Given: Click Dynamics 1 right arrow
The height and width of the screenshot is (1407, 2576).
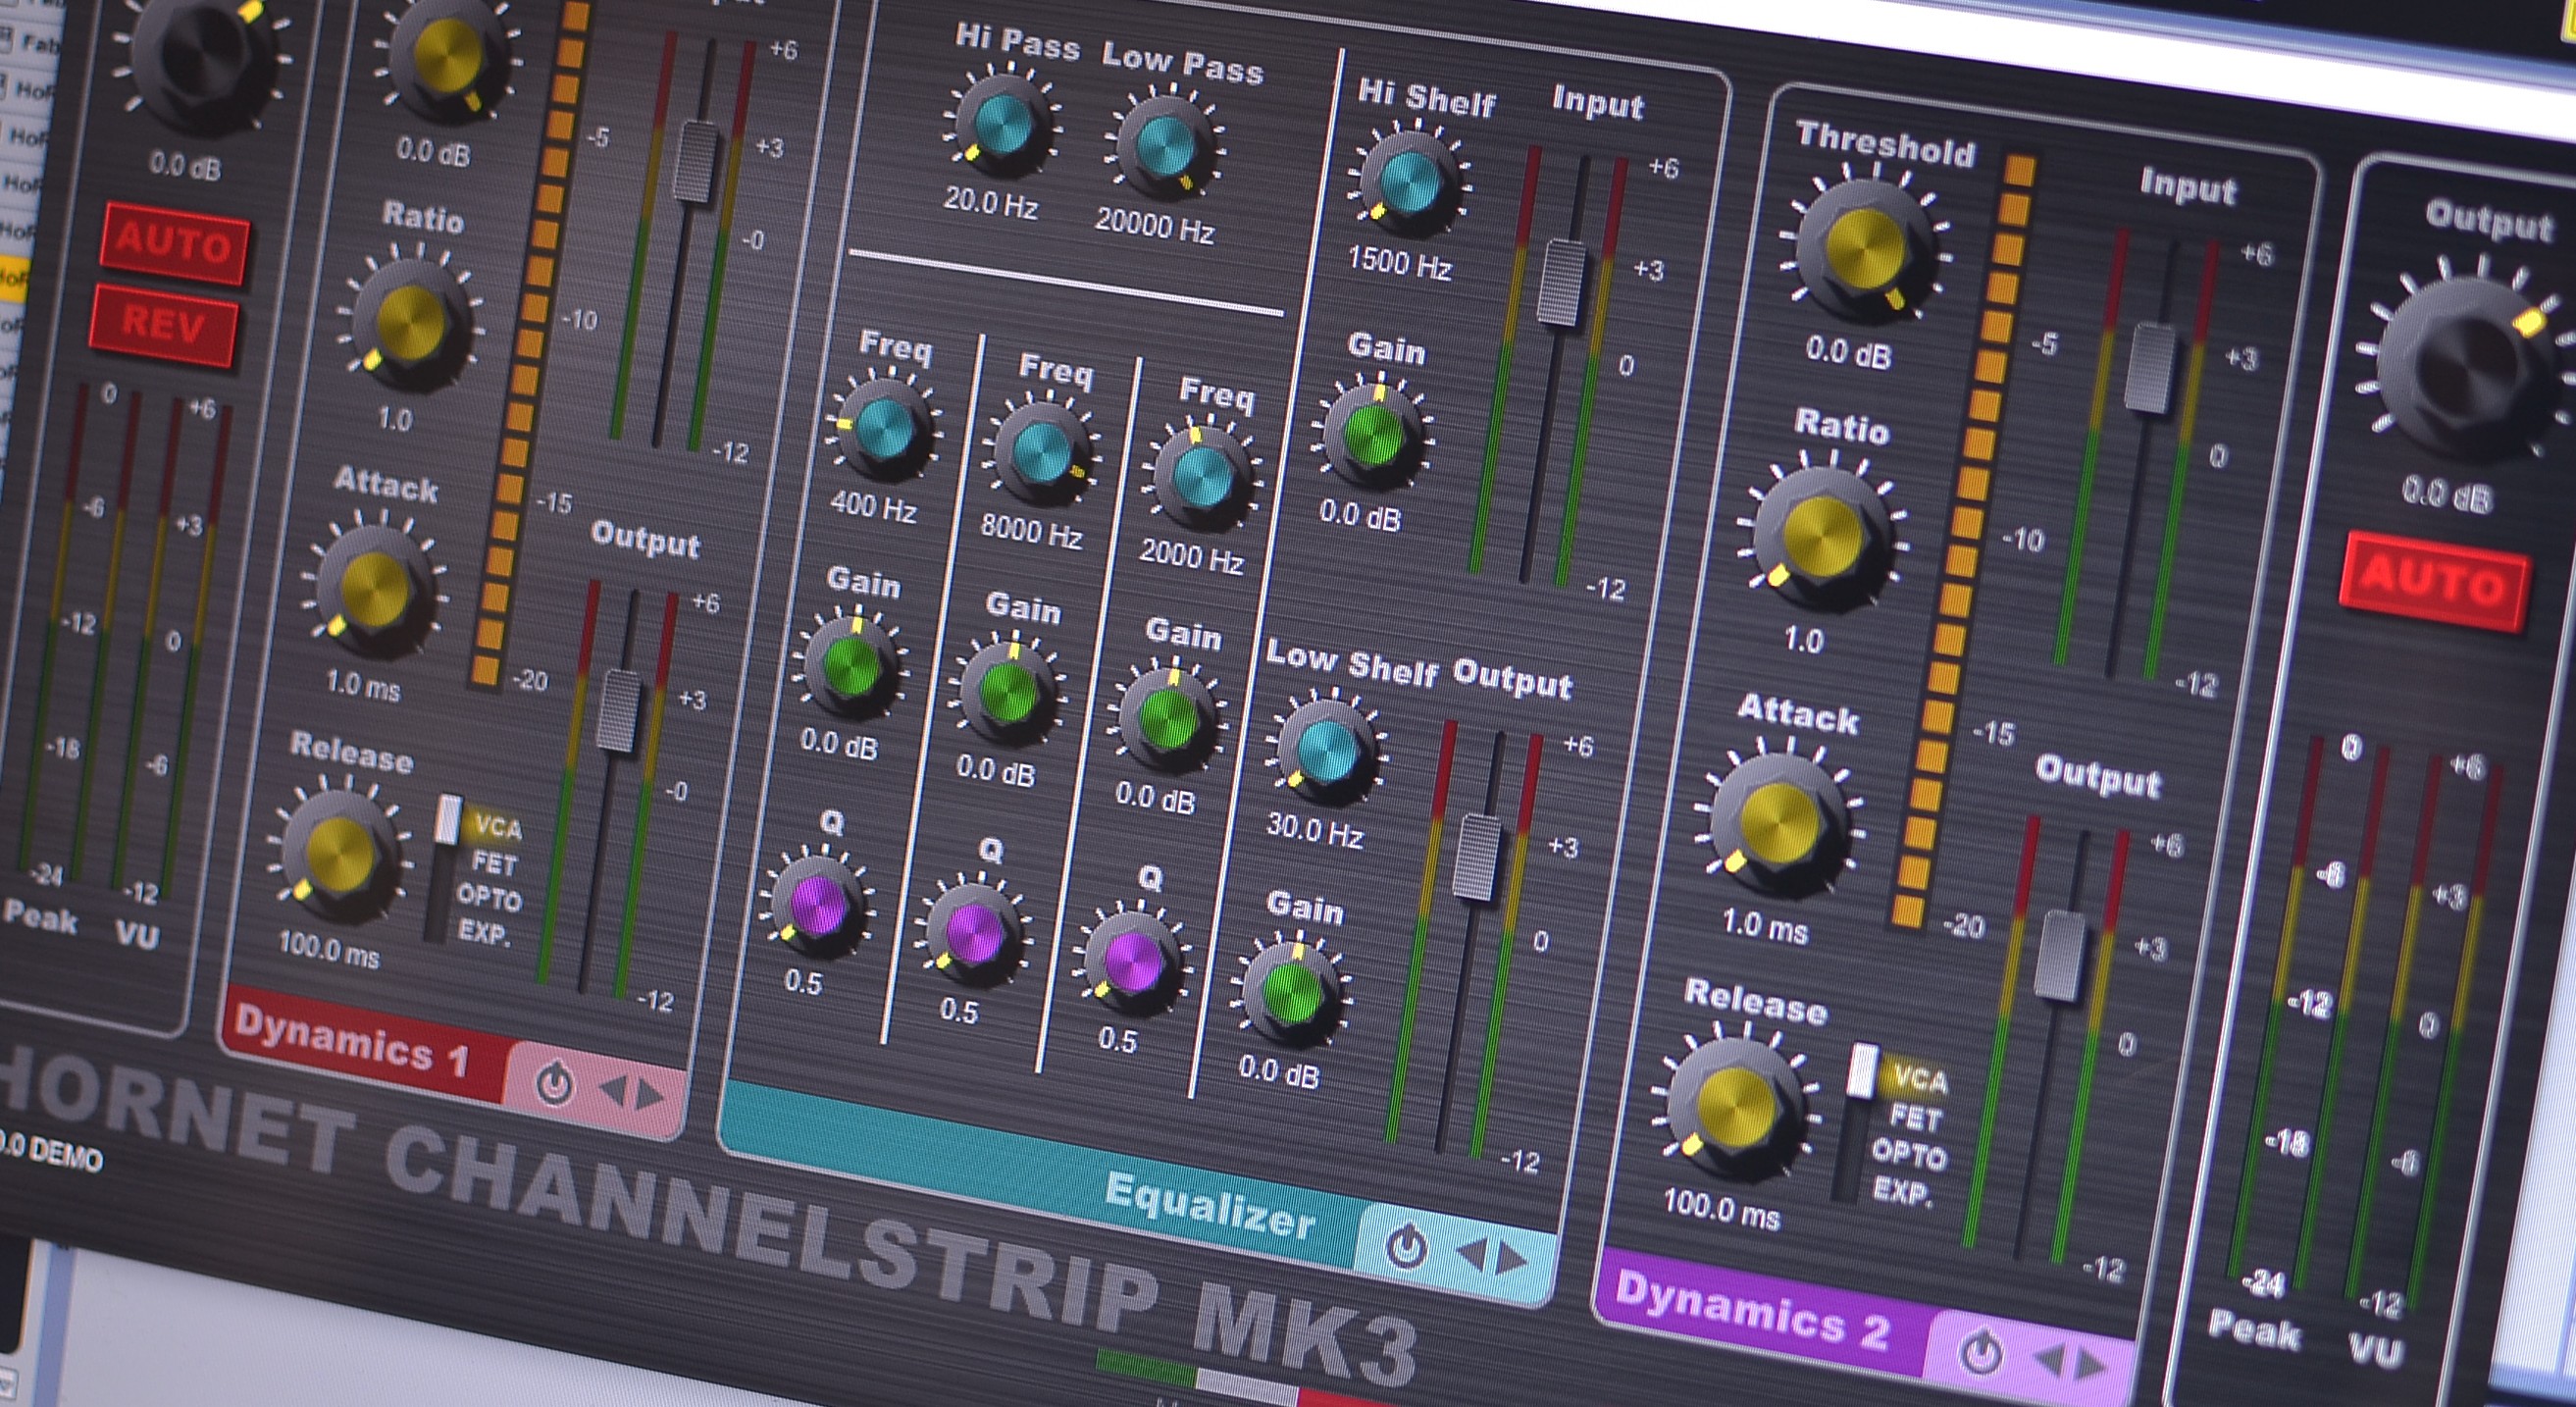Looking at the screenshot, I should (649, 1096).
